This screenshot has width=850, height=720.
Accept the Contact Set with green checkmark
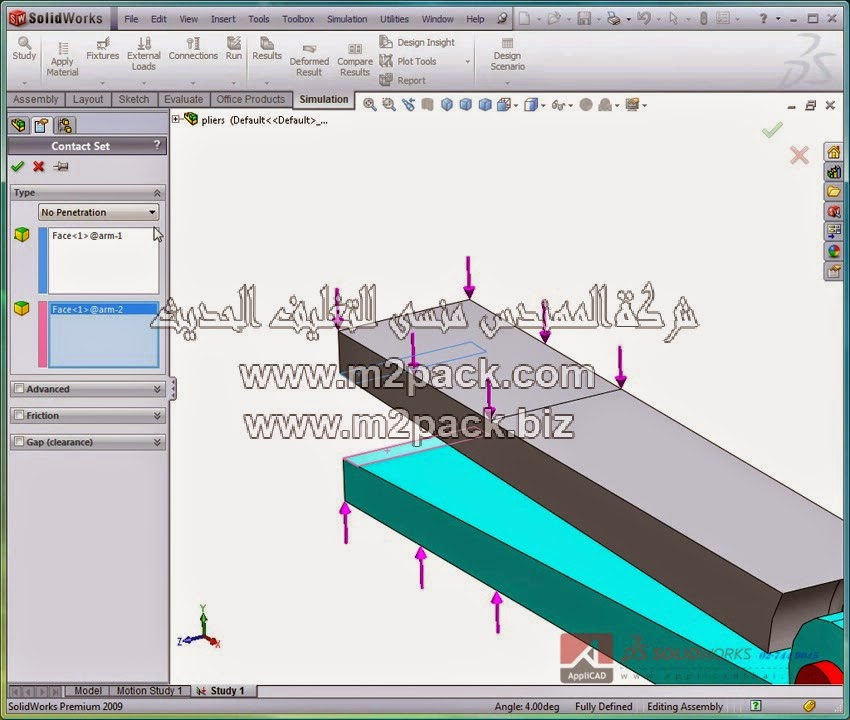[18, 166]
